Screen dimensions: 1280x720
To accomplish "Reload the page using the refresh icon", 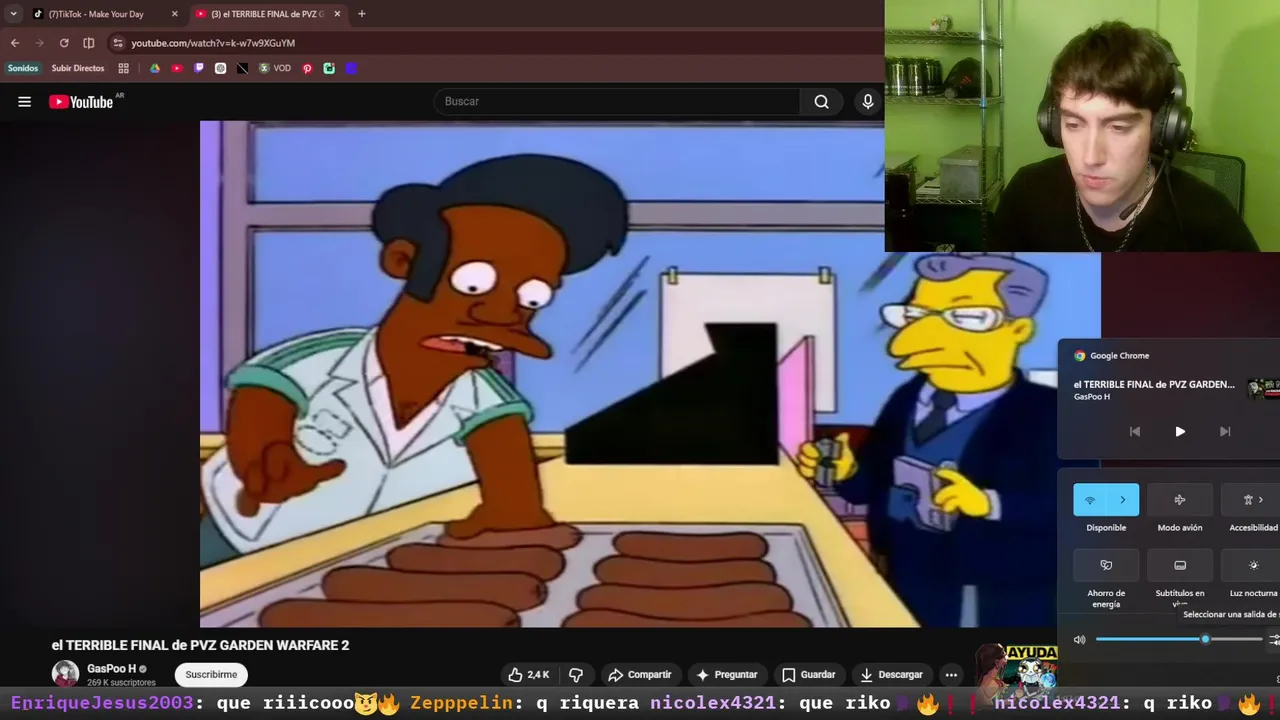I will [64, 43].
